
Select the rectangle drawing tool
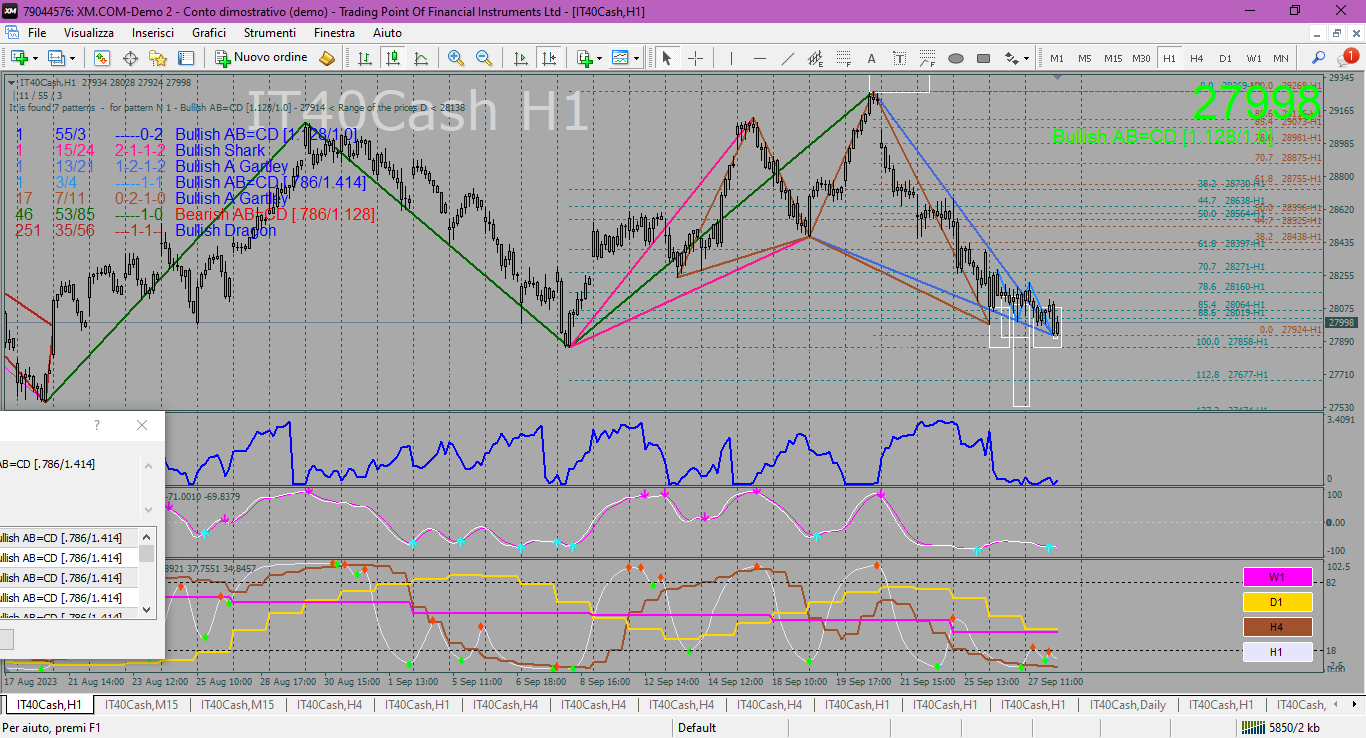click(x=983, y=58)
